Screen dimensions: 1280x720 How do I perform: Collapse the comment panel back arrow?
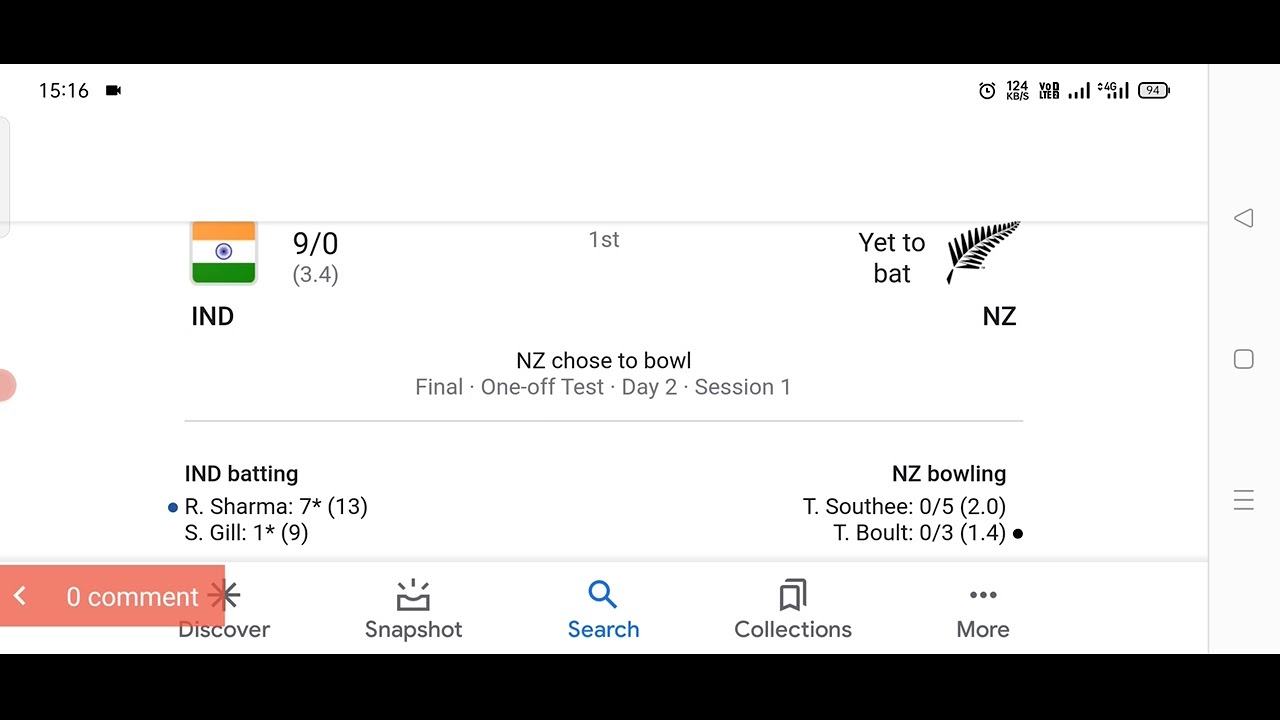(x=20, y=596)
